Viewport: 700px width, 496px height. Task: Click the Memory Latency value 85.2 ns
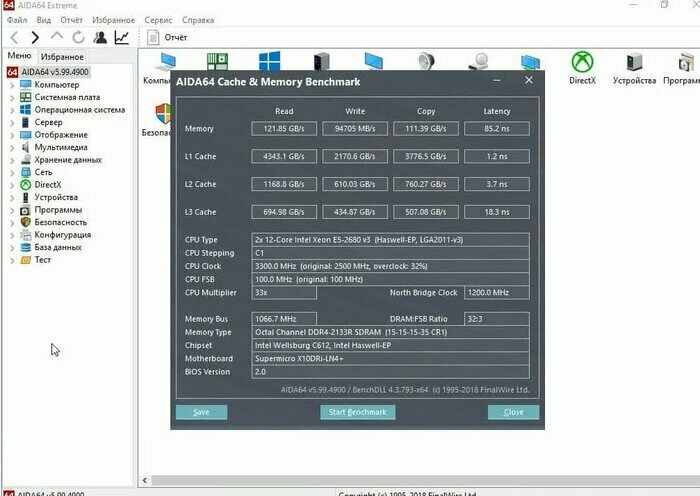click(x=497, y=129)
